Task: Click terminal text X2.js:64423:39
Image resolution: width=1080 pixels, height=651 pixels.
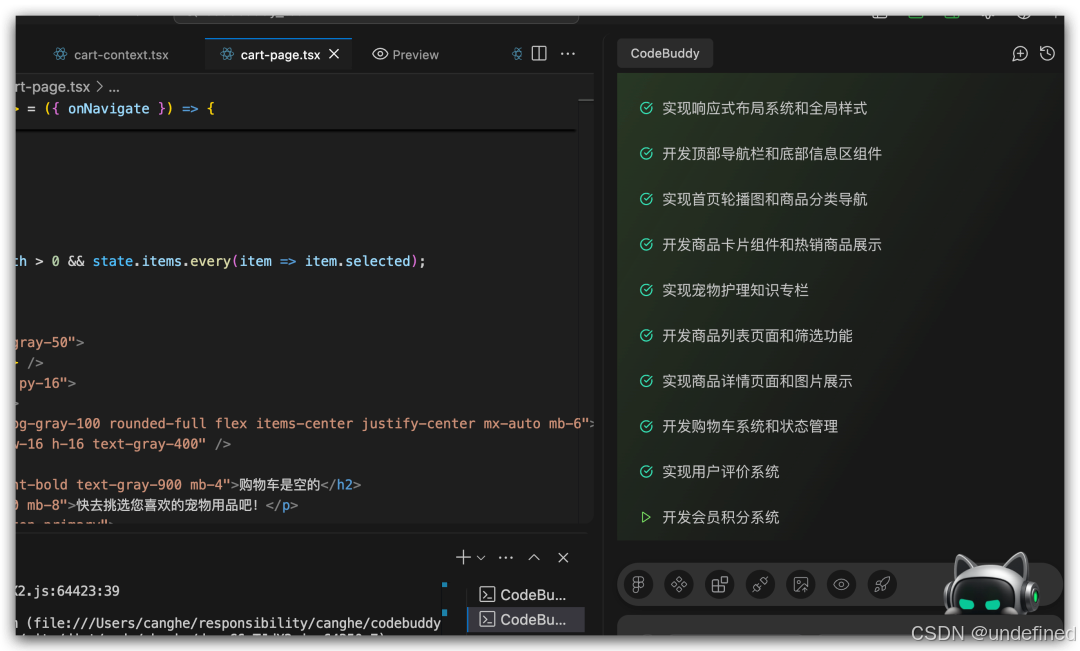Action: point(68,591)
